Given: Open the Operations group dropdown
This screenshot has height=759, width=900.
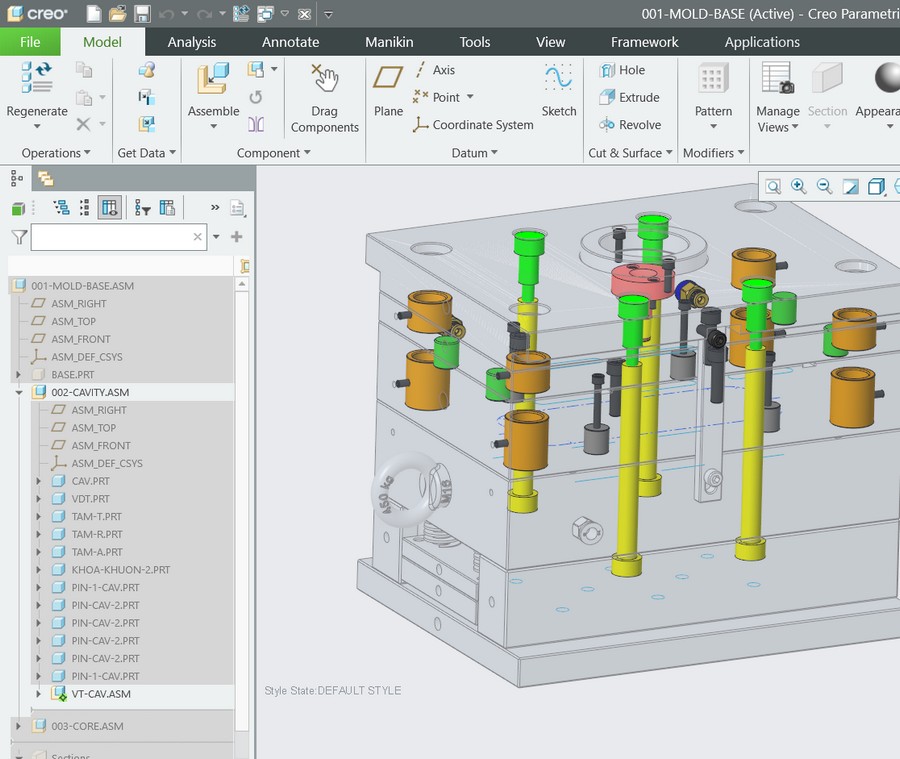Looking at the screenshot, I should tap(56, 153).
